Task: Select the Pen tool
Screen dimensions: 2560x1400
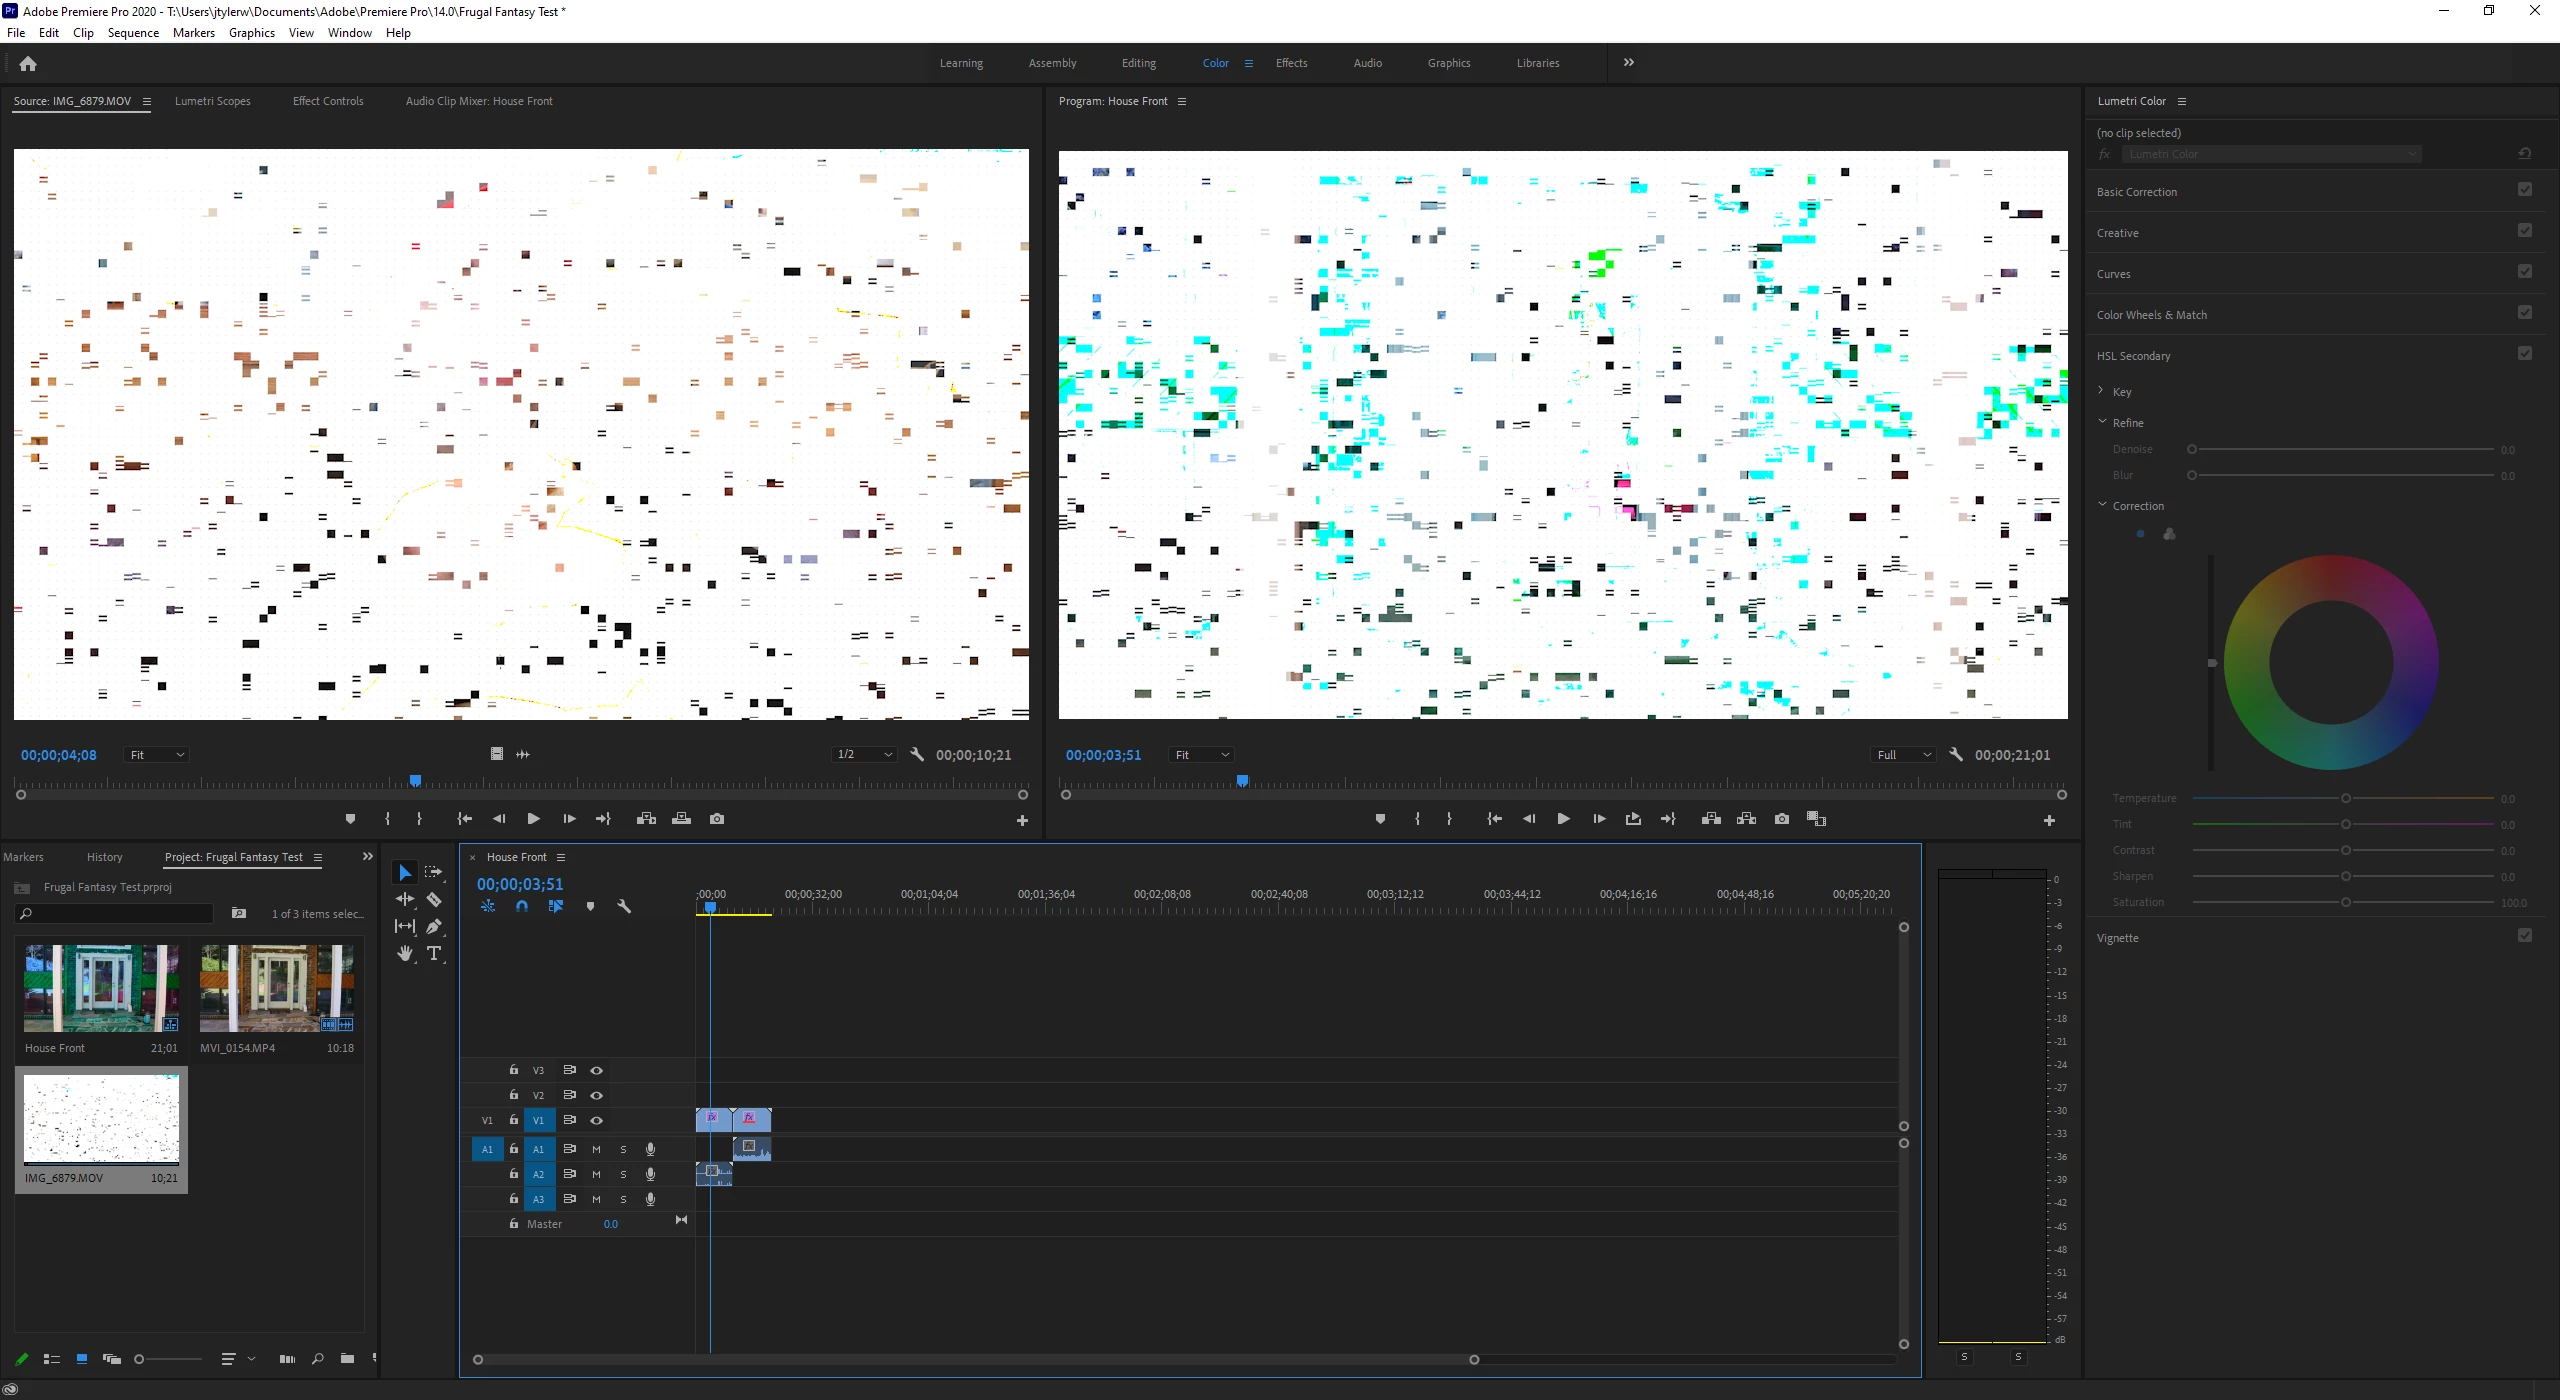Action: pos(434,927)
